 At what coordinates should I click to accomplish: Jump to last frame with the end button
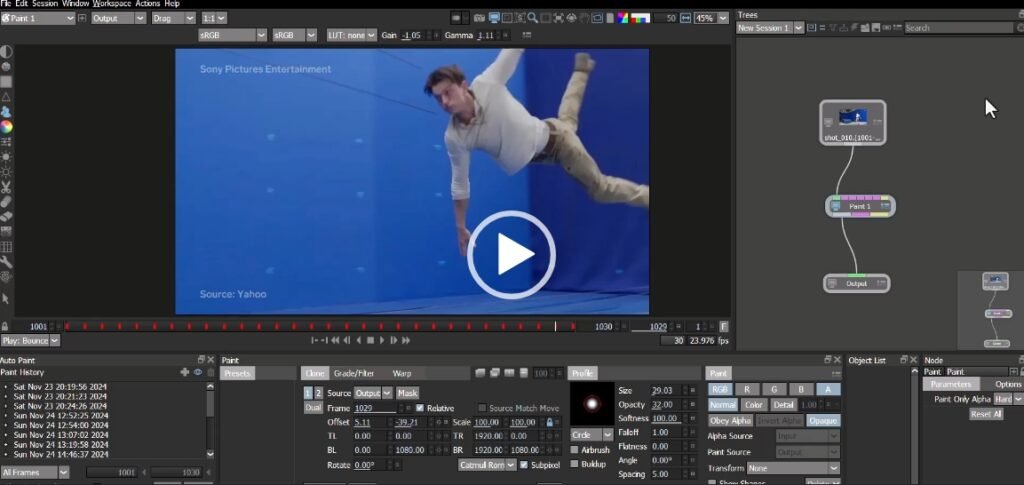[x=406, y=340]
